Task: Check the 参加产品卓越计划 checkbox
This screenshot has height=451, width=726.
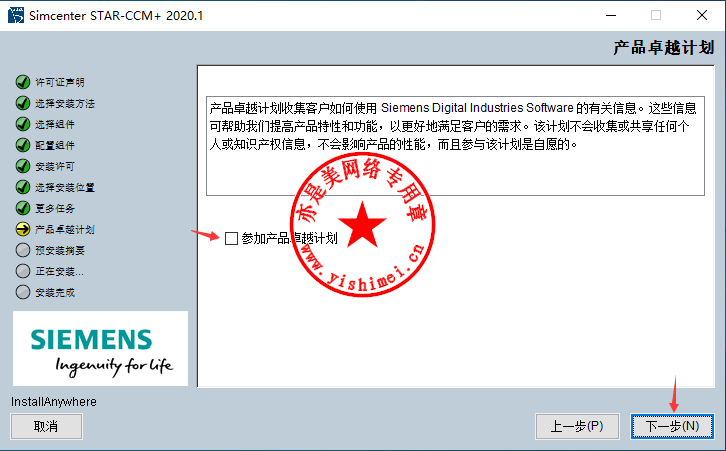Action: pyautogui.click(x=231, y=238)
